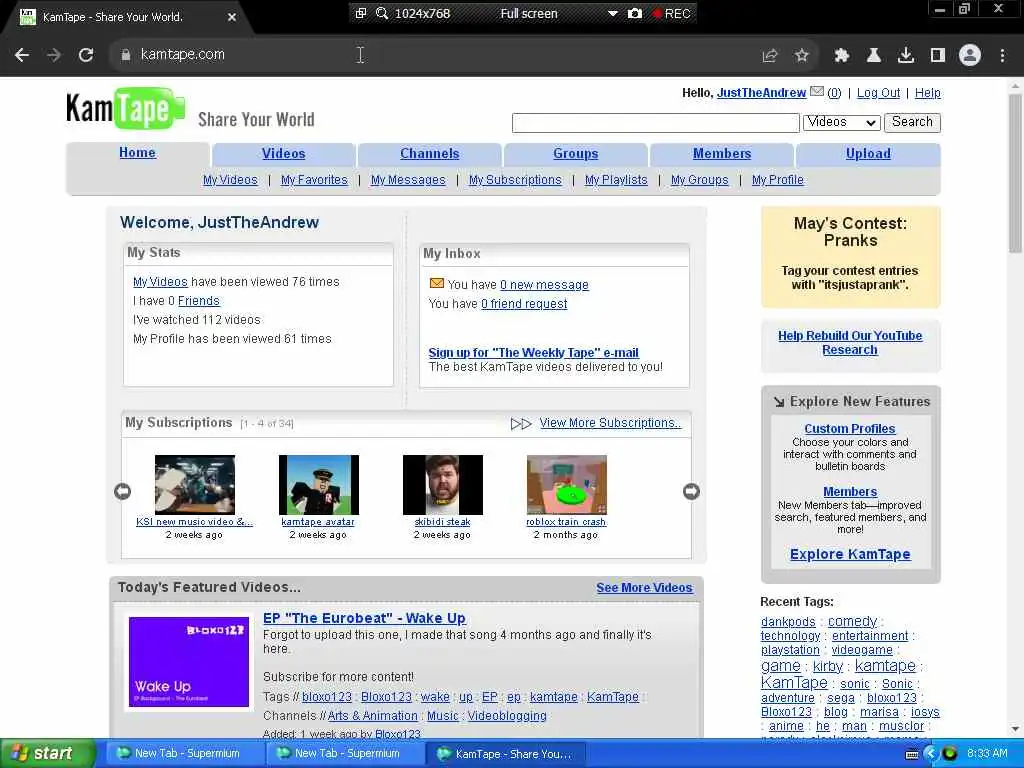Viewport: 1024px width, 768px height.
Task: Open the Channels tab
Action: [x=430, y=153]
